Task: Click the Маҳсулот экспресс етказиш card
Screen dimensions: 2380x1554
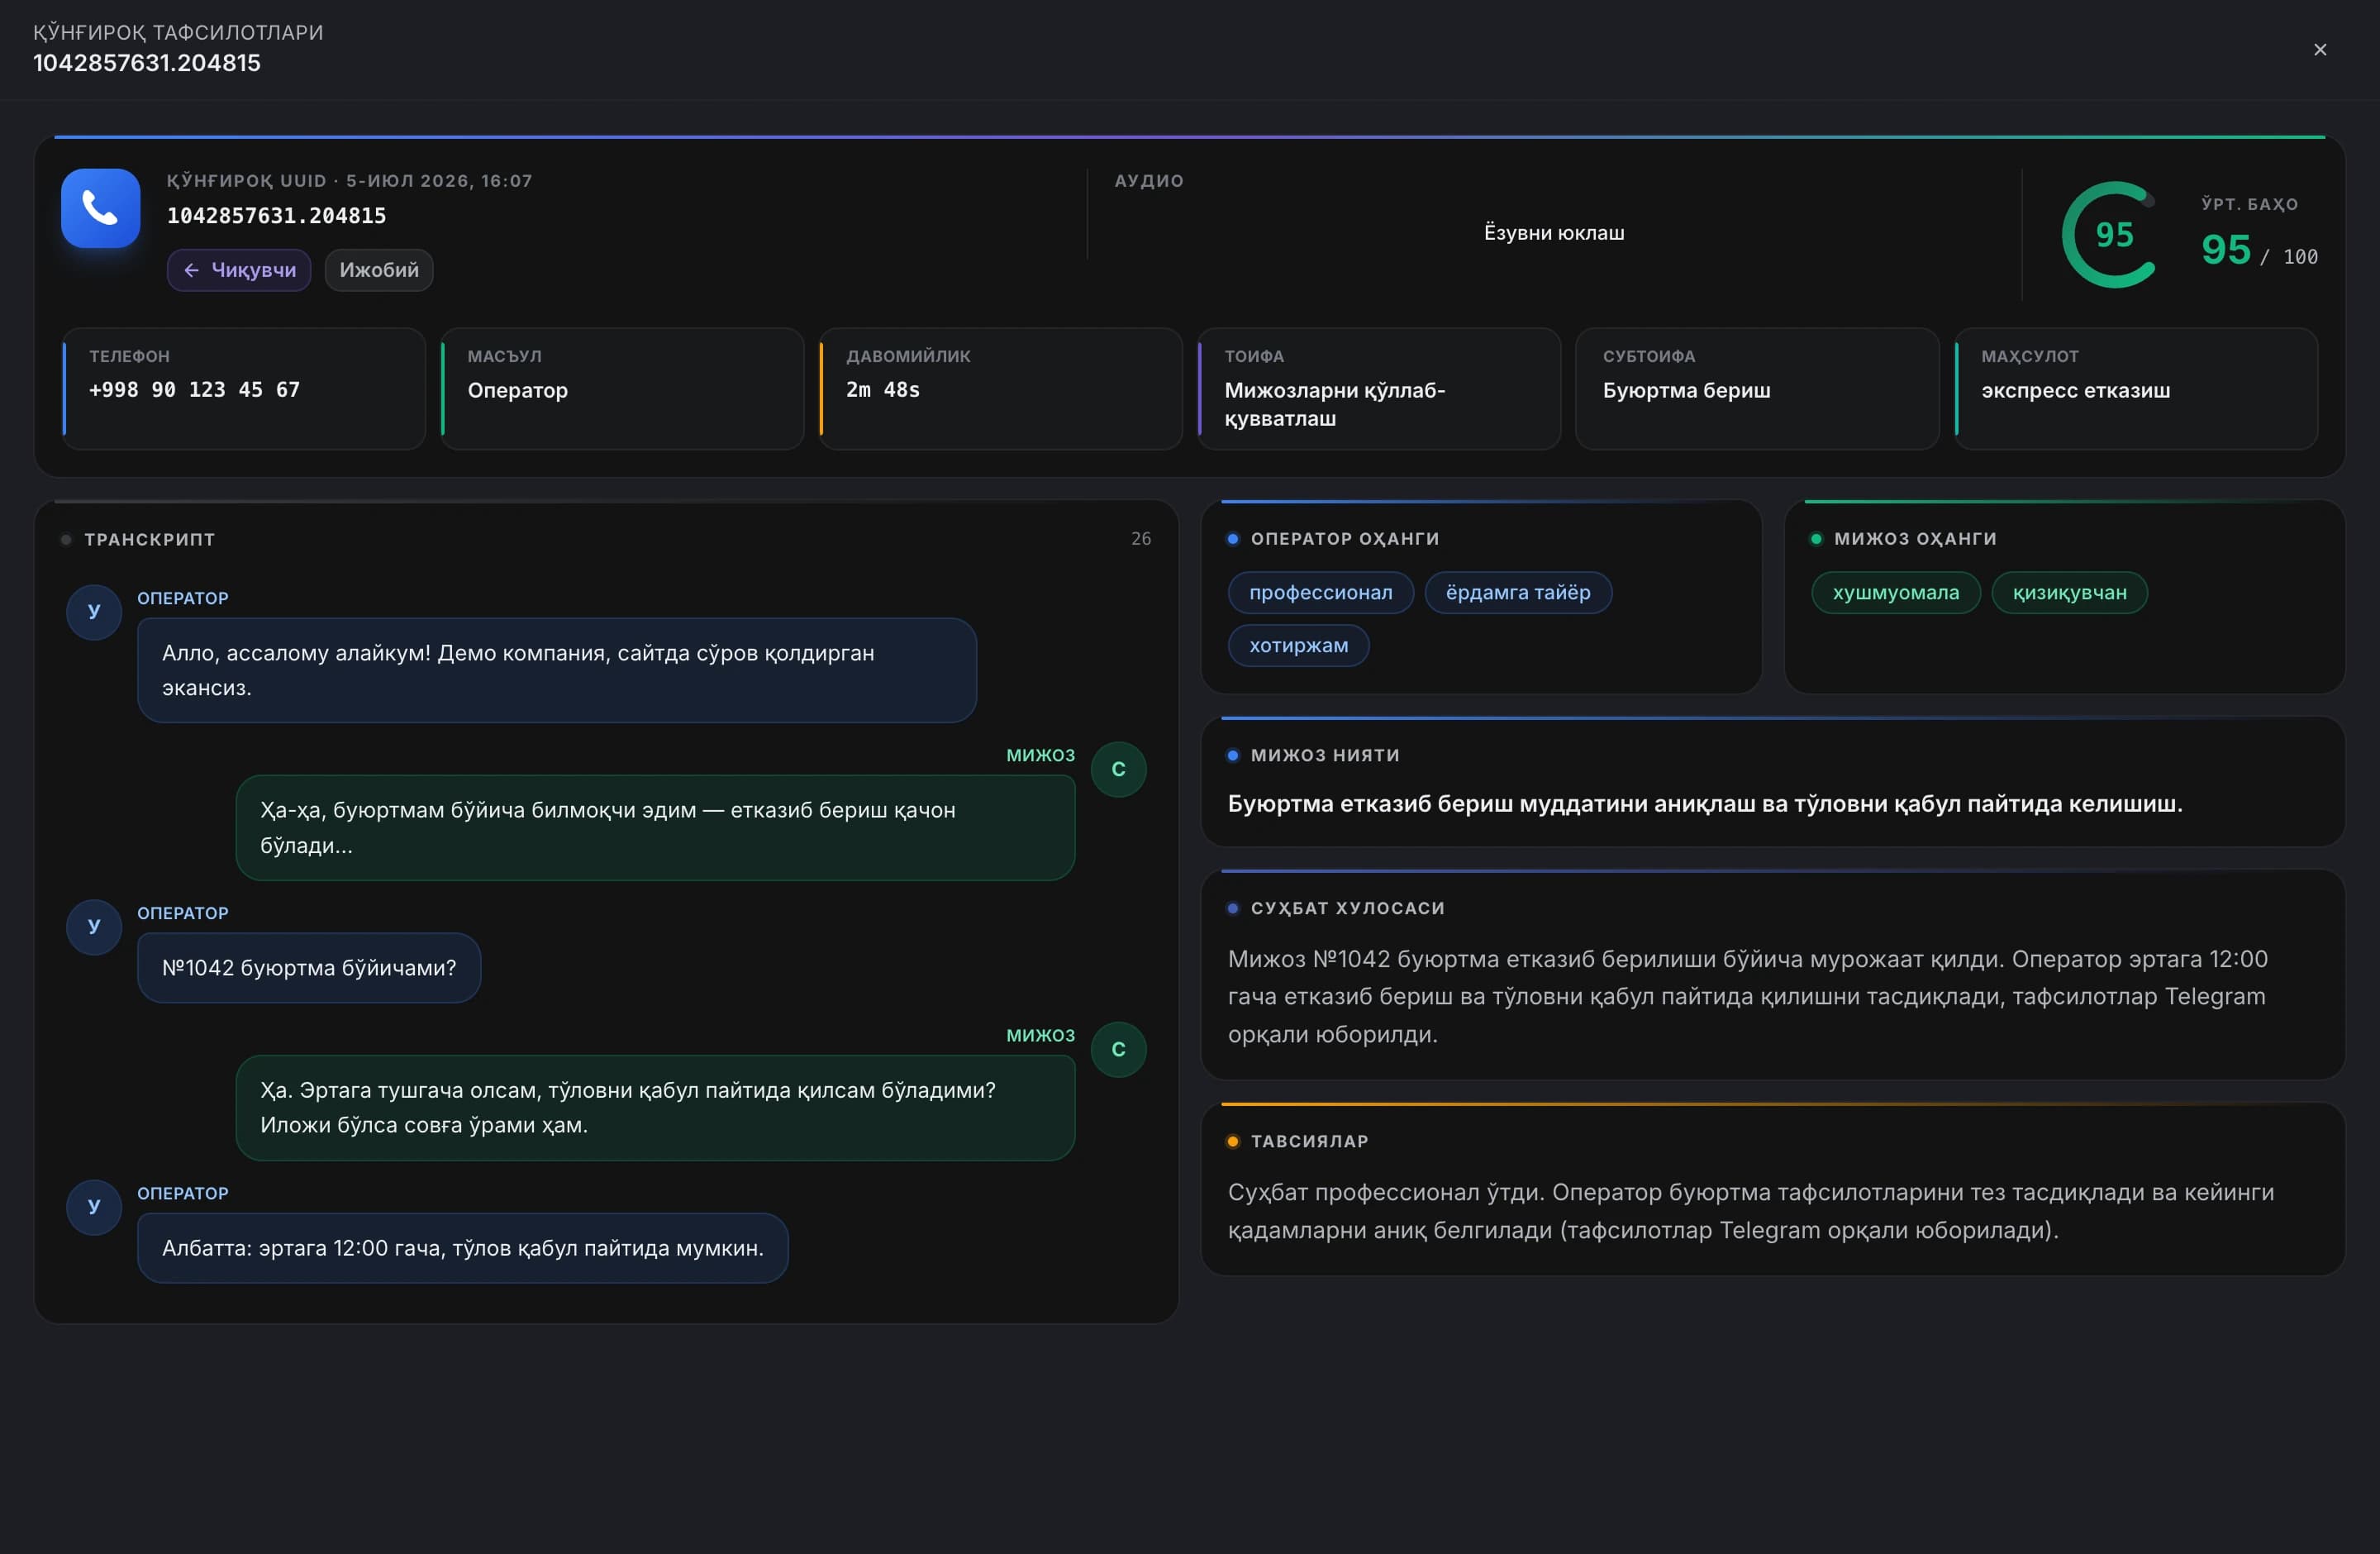Action: click(x=2136, y=389)
